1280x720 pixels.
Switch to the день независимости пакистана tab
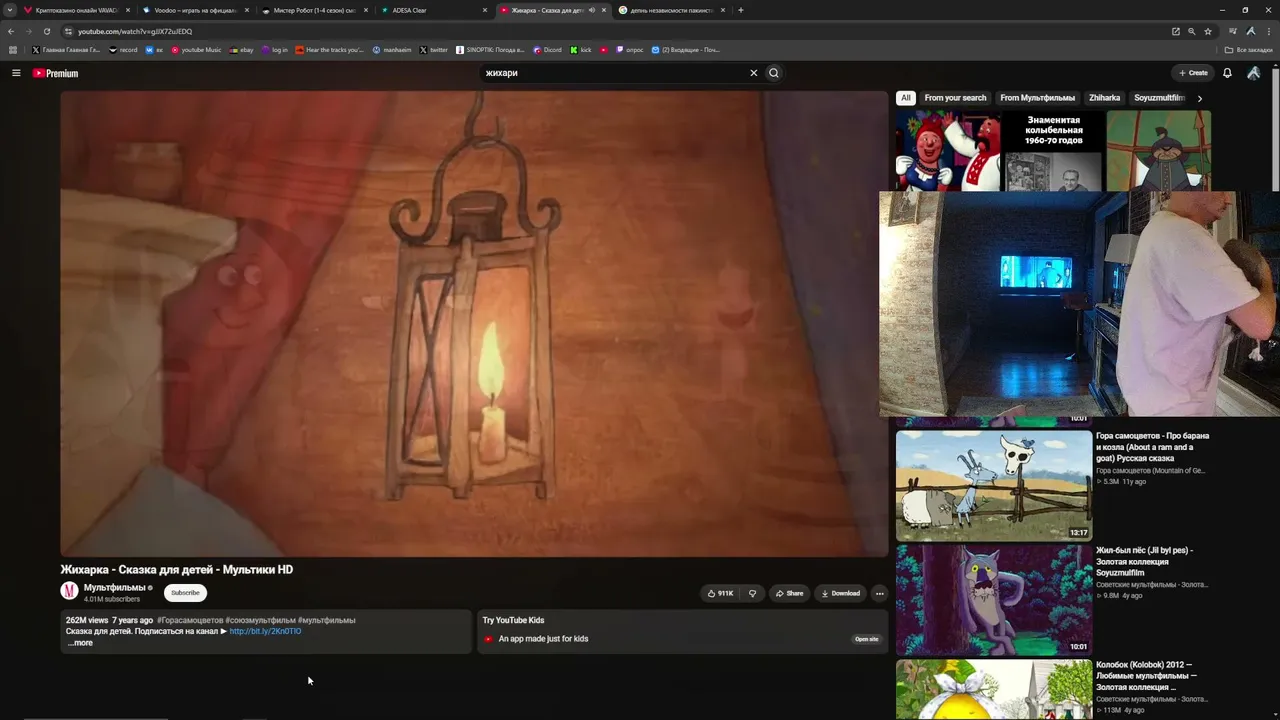point(671,10)
